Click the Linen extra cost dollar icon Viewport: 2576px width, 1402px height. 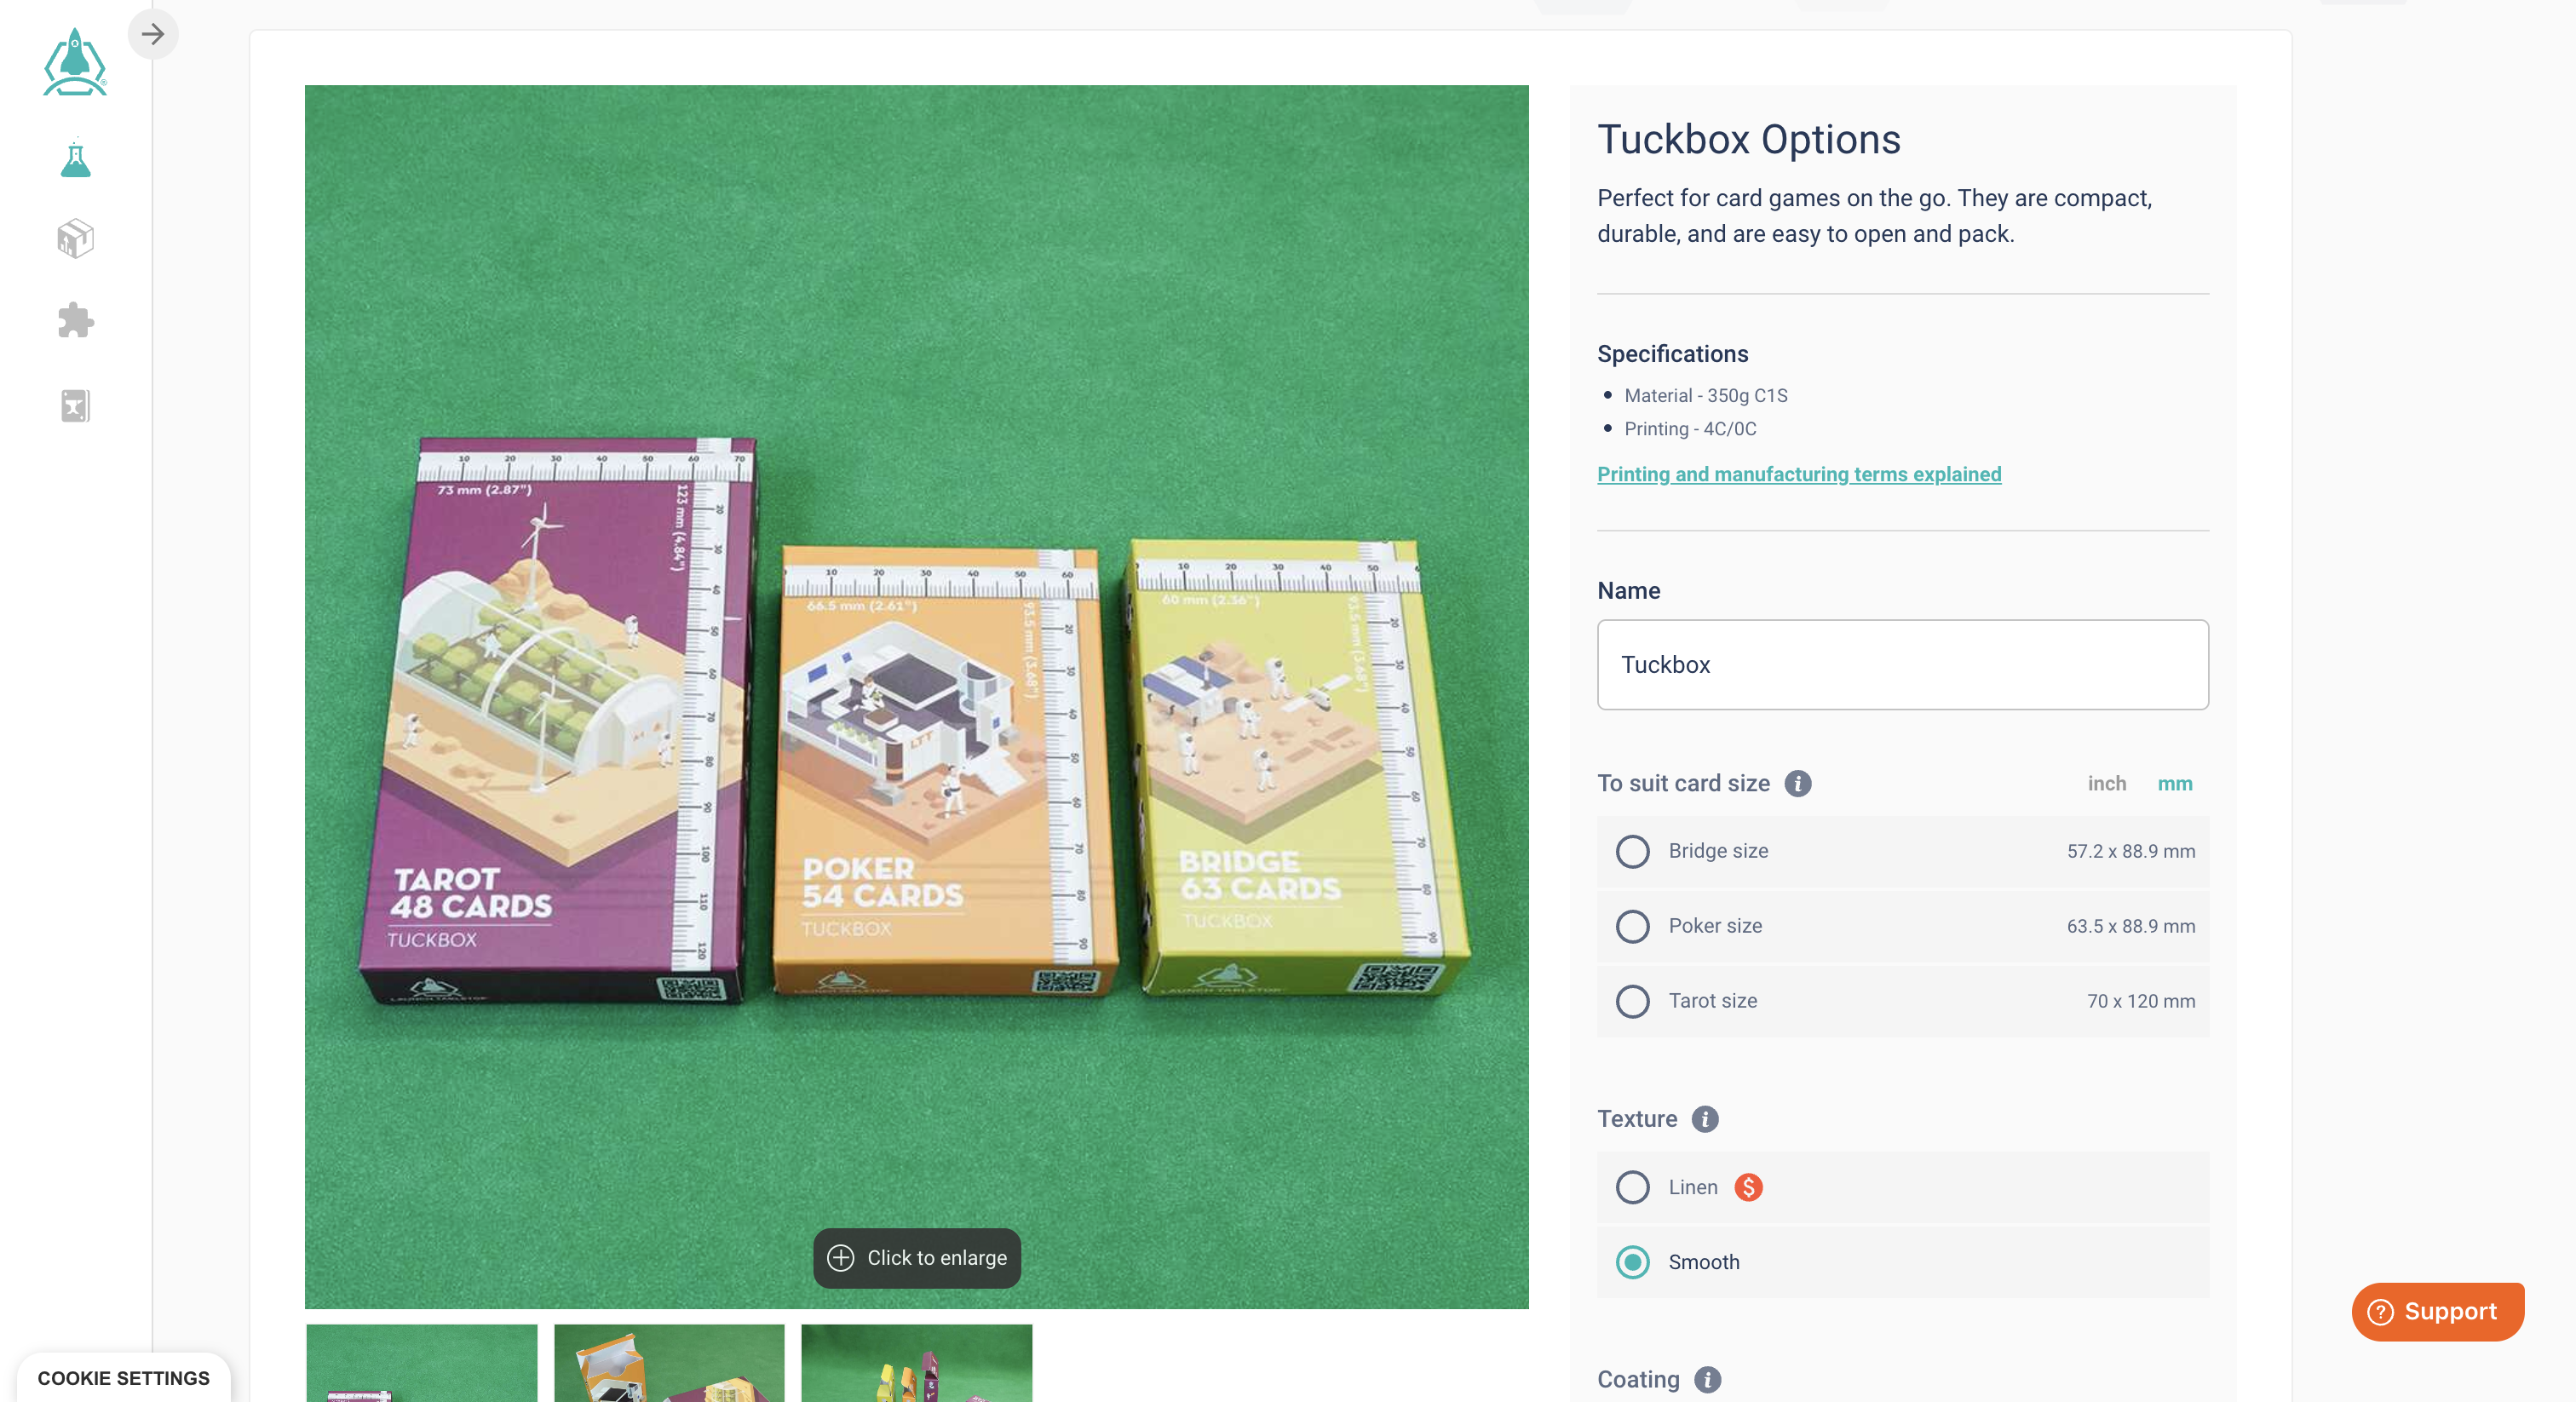click(x=1748, y=1187)
